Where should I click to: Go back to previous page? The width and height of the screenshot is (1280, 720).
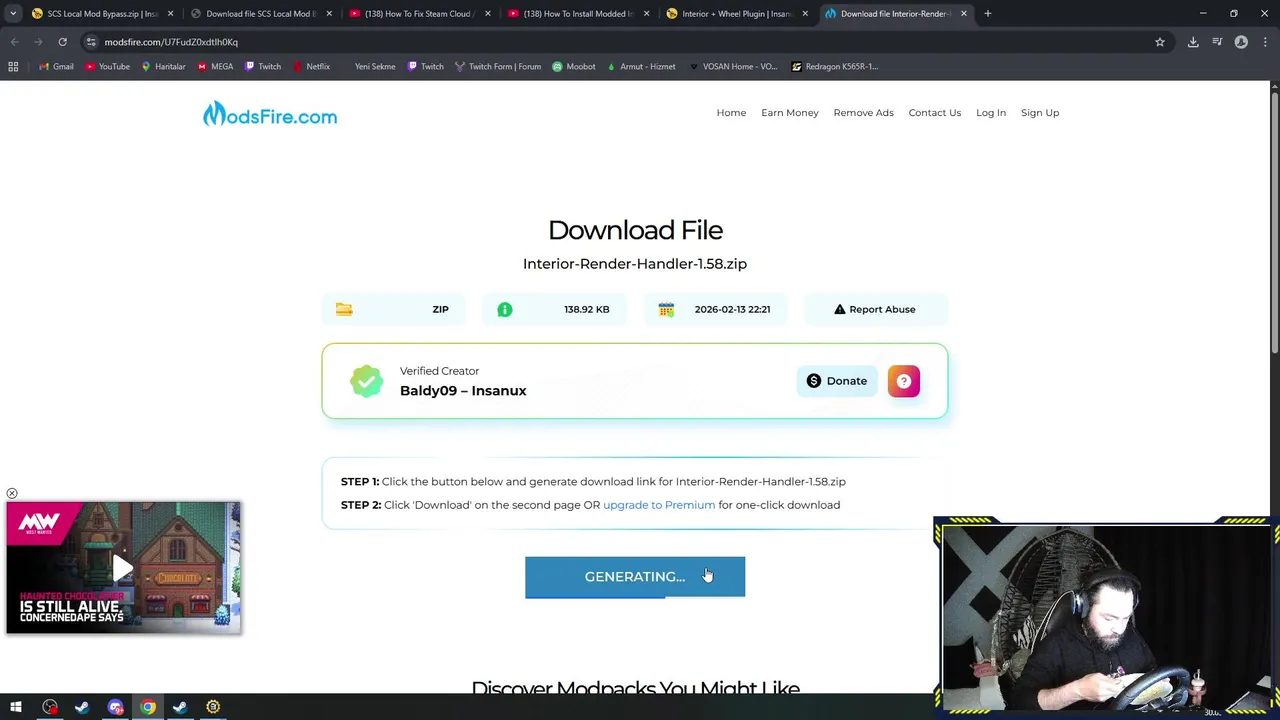click(14, 42)
